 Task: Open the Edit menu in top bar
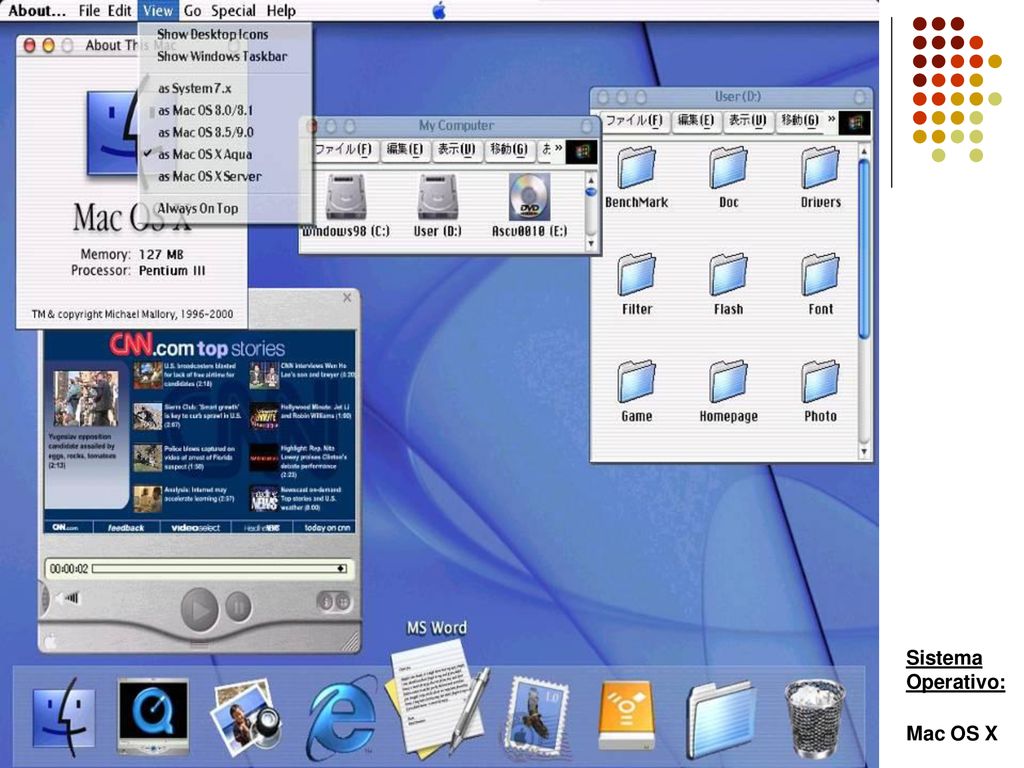[x=120, y=10]
